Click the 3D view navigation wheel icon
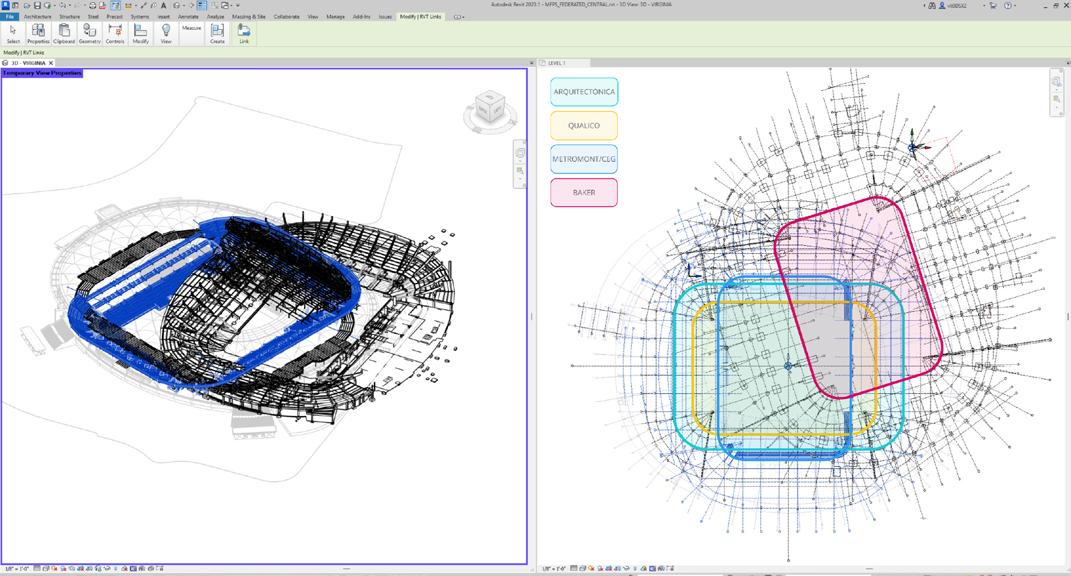The height and width of the screenshot is (576, 1071). [x=520, y=153]
